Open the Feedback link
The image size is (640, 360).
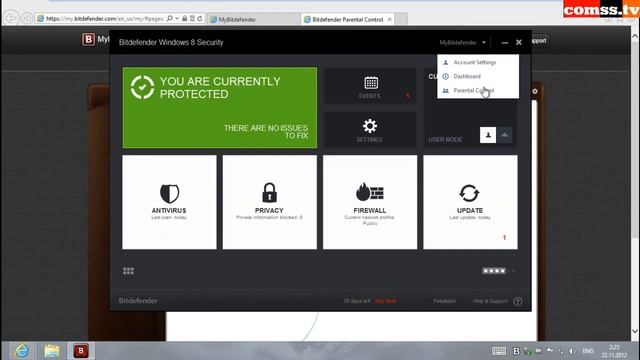pos(444,301)
